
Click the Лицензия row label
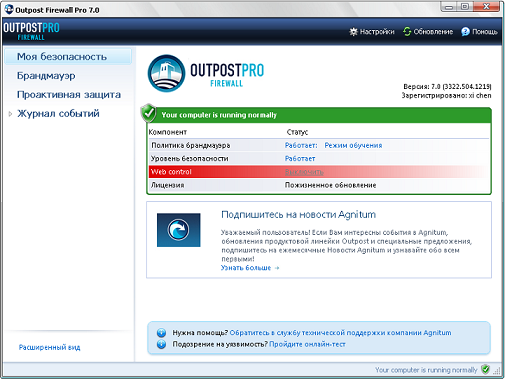(x=167, y=185)
